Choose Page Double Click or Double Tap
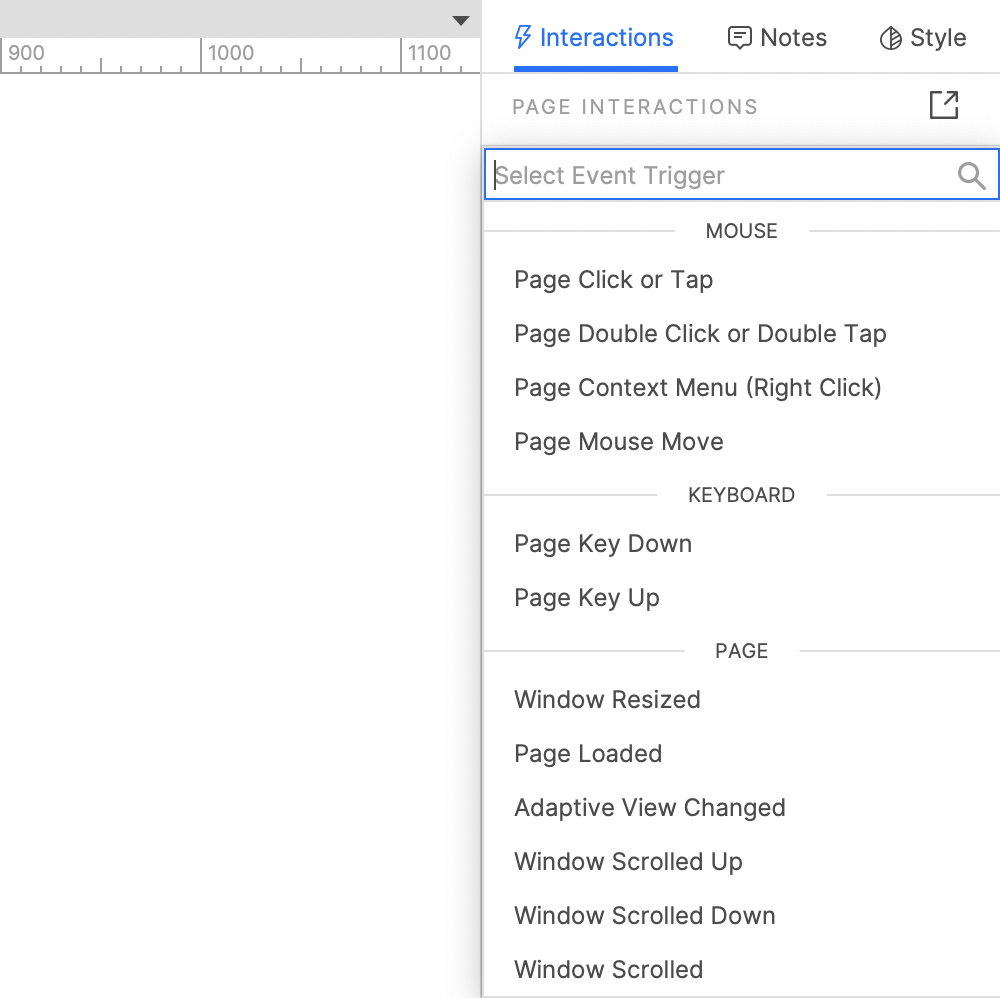1000x998 pixels. point(700,334)
